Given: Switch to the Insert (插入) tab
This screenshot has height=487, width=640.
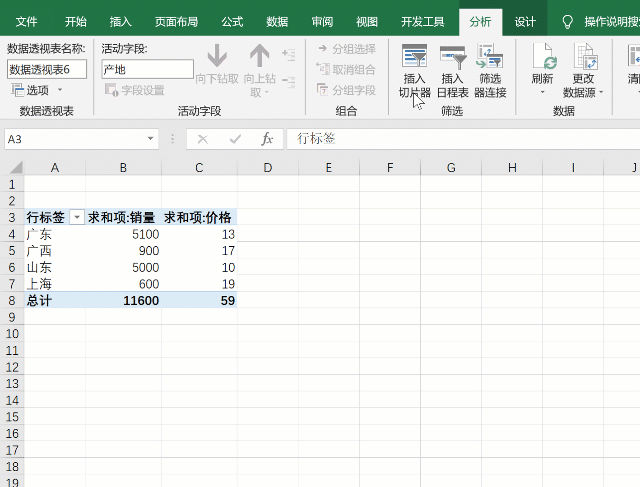Looking at the screenshot, I should click(x=120, y=22).
